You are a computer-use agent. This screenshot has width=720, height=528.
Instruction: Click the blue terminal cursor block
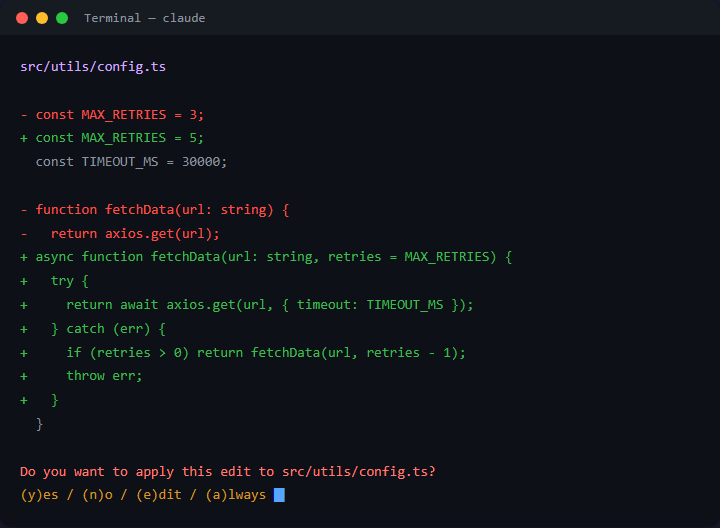pyautogui.click(x=279, y=495)
